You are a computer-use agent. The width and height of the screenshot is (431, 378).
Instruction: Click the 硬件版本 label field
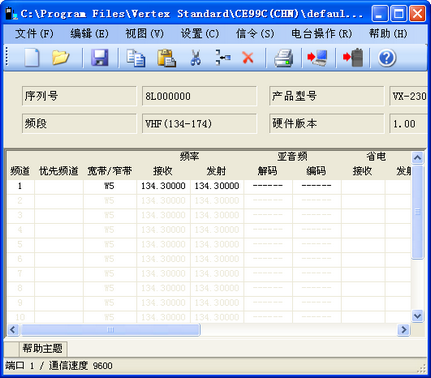pyautogui.click(x=326, y=124)
